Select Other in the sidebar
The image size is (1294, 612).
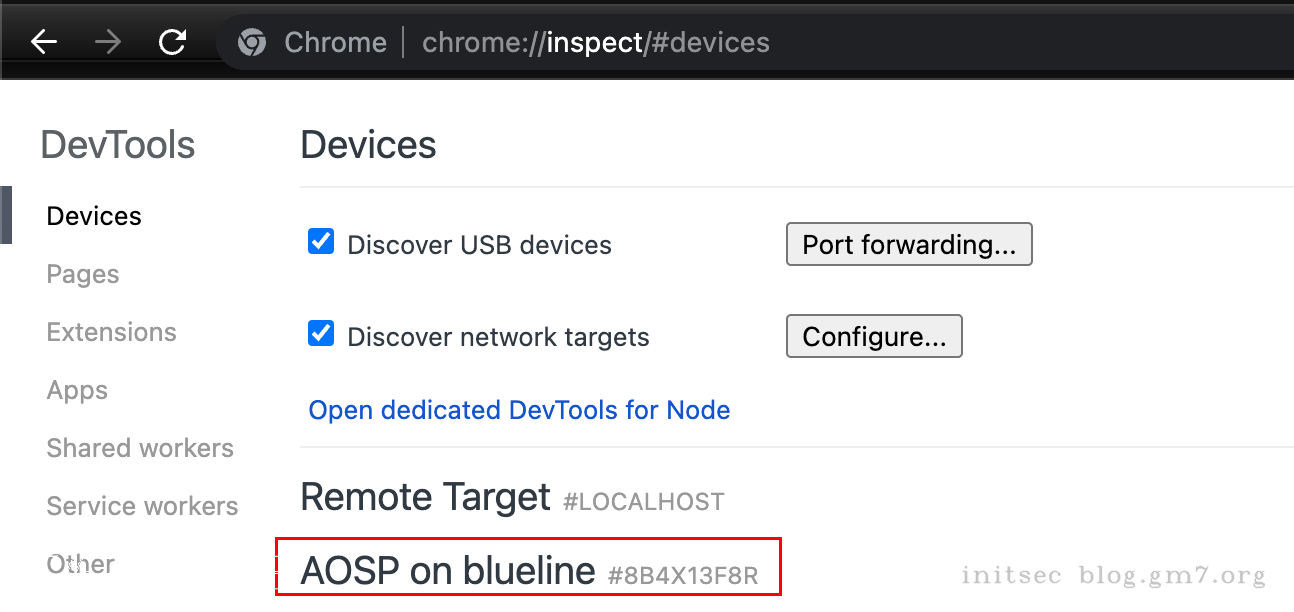tap(80, 564)
